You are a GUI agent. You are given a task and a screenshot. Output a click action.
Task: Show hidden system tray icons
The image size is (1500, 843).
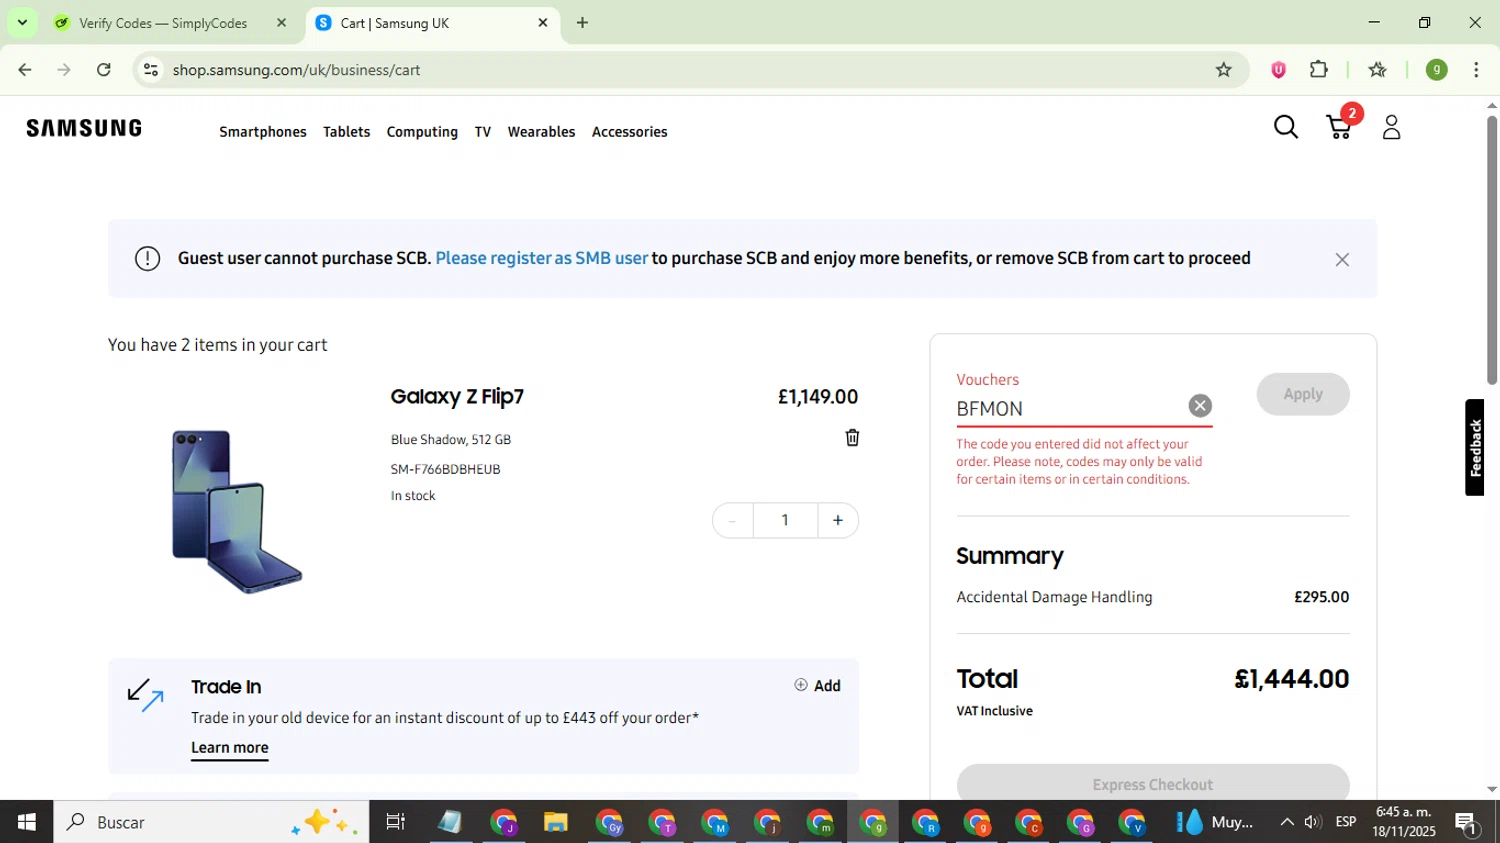tap(1287, 822)
